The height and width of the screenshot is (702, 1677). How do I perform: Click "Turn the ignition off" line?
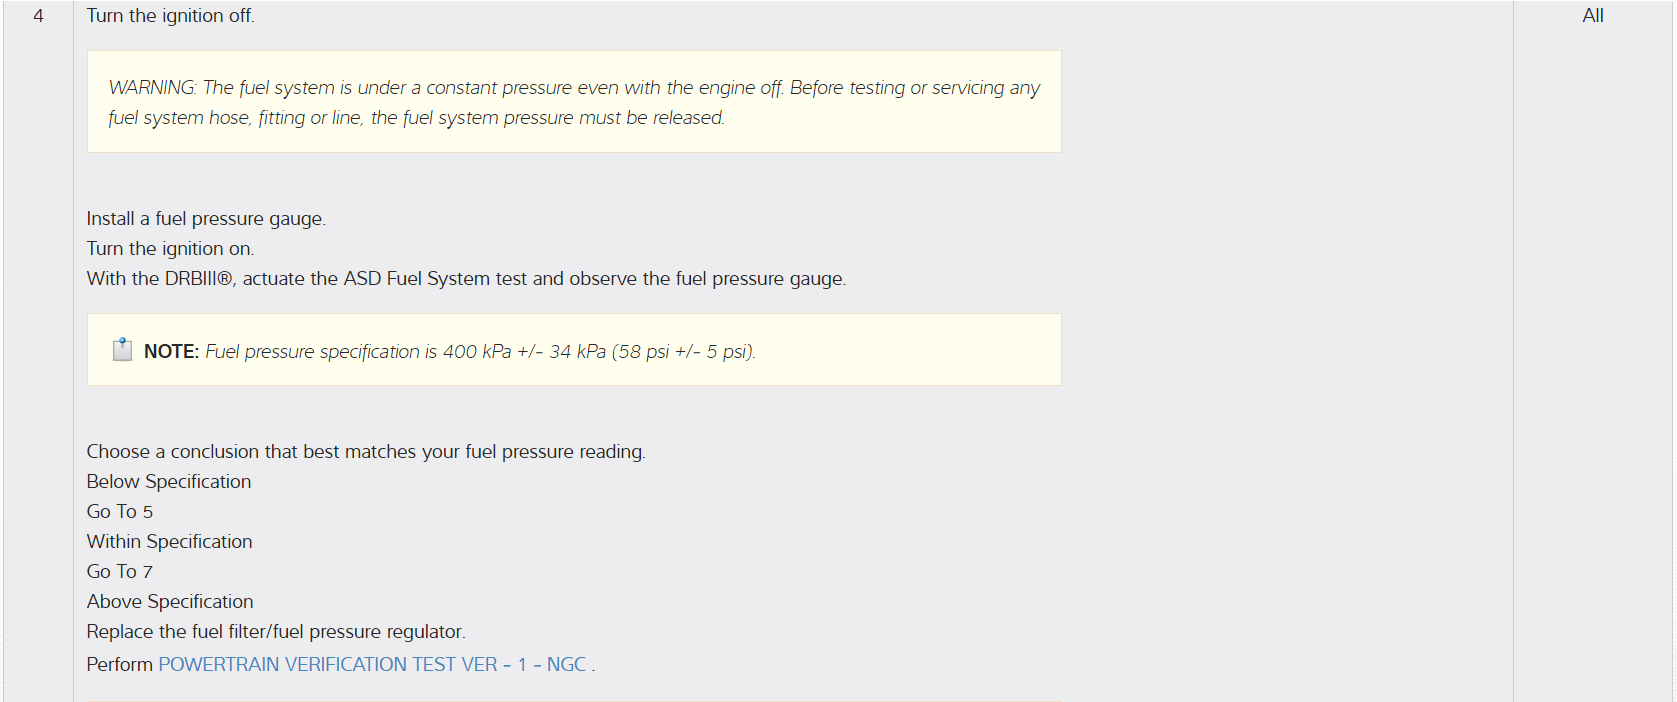[x=170, y=16]
